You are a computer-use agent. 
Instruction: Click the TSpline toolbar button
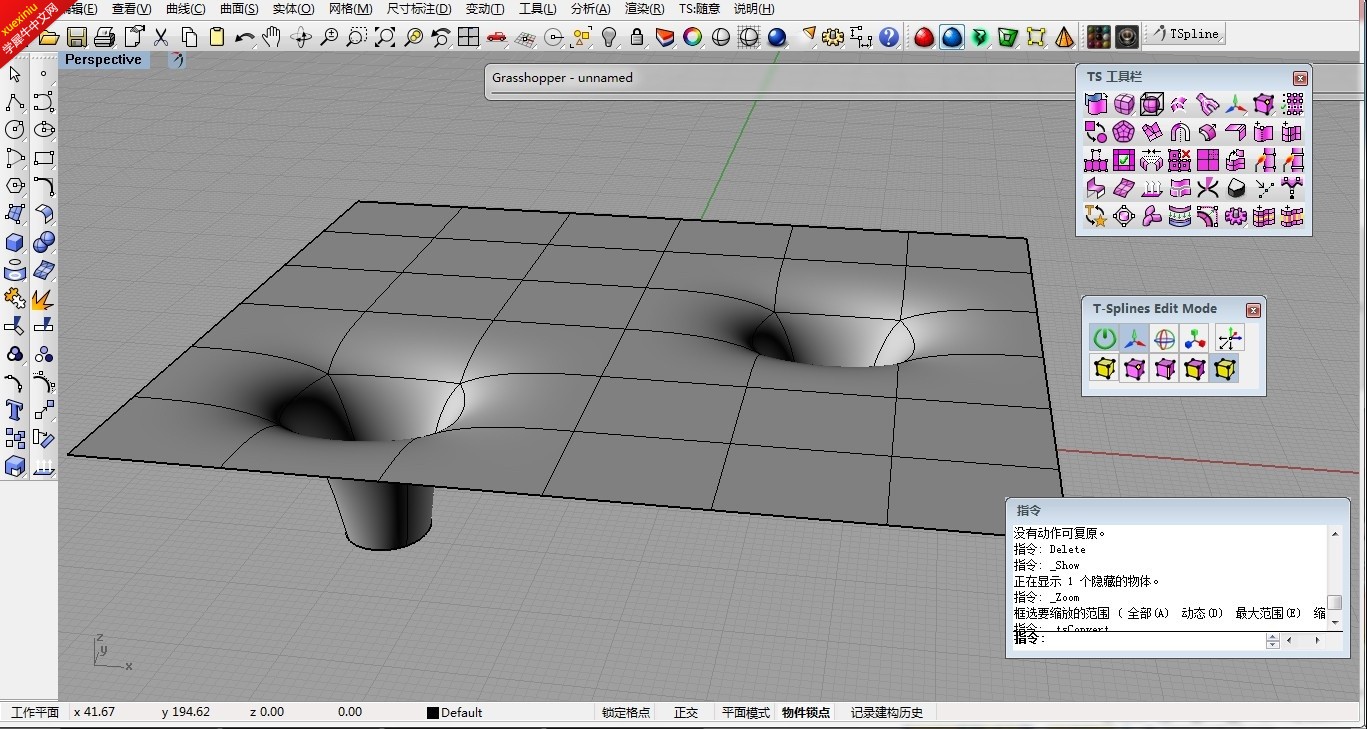[1185, 34]
